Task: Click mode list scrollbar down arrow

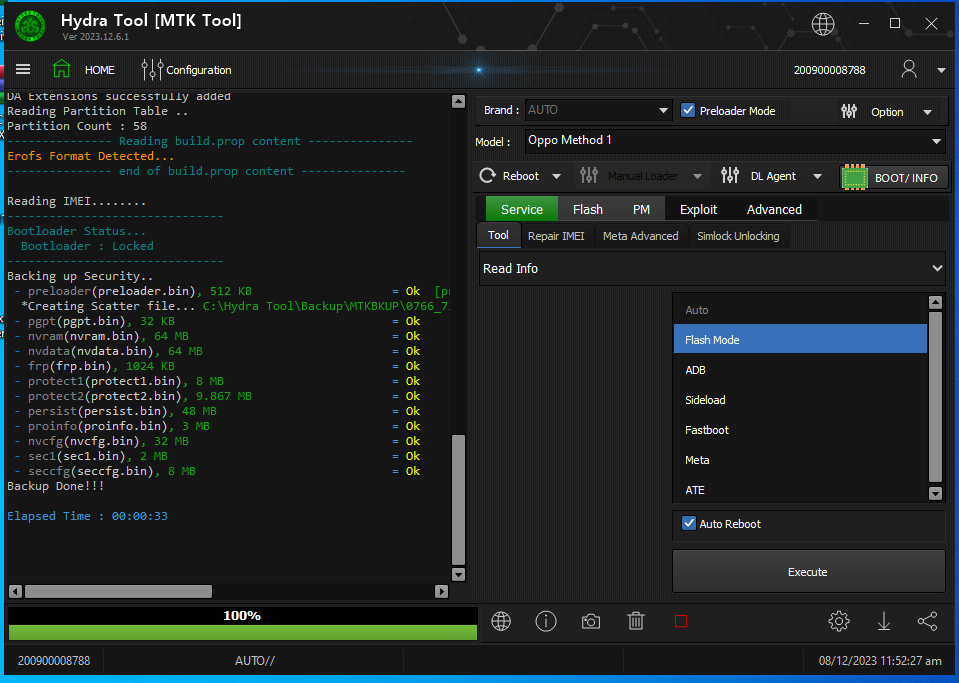Action: coord(935,493)
